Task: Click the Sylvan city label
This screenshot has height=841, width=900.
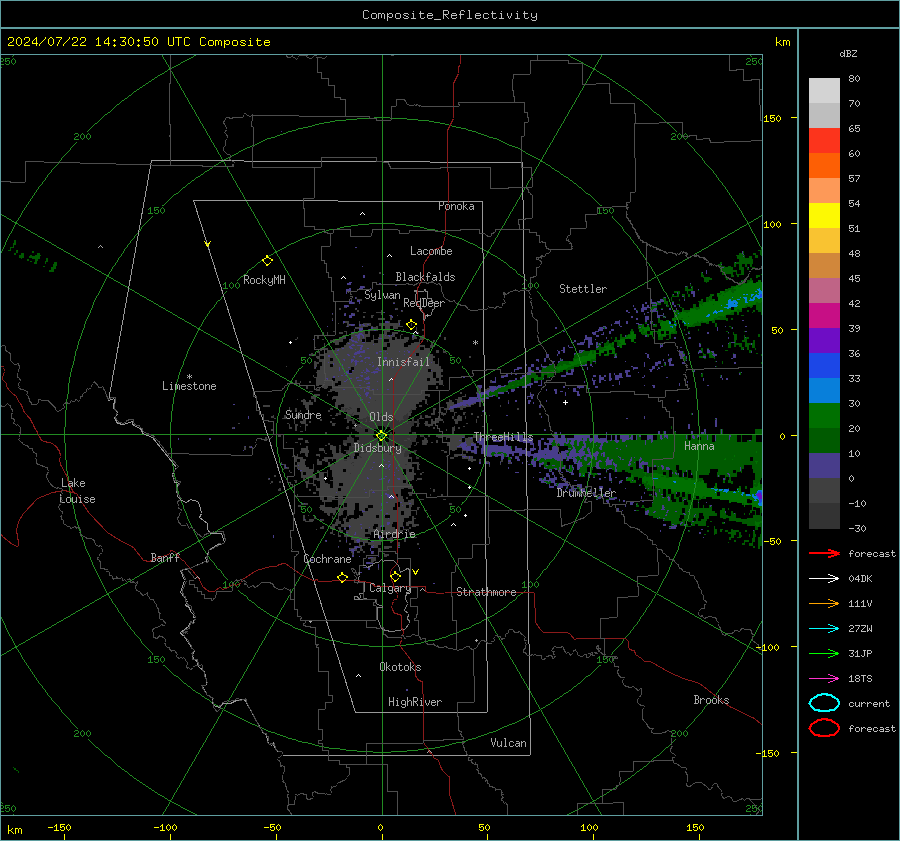Action: (x=382, y=296)
